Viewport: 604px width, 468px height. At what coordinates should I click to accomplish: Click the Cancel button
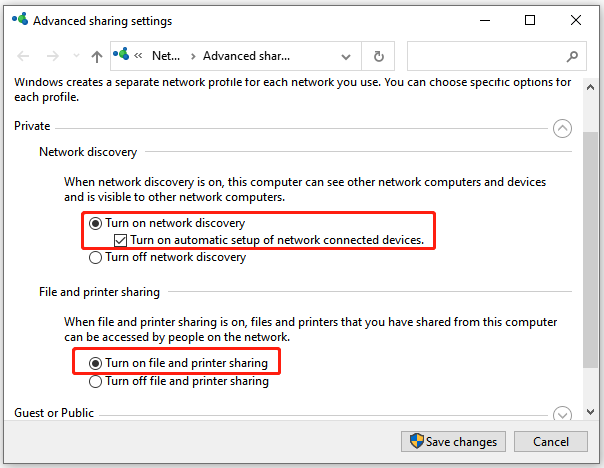point(551,441)
